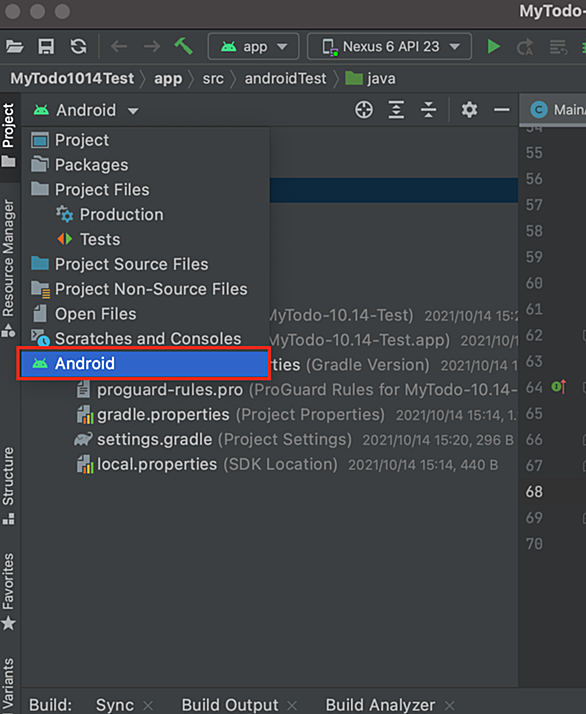Click the Make Project hammer icon
Screen dimensions: 586x714
click(x=183, y=46)
